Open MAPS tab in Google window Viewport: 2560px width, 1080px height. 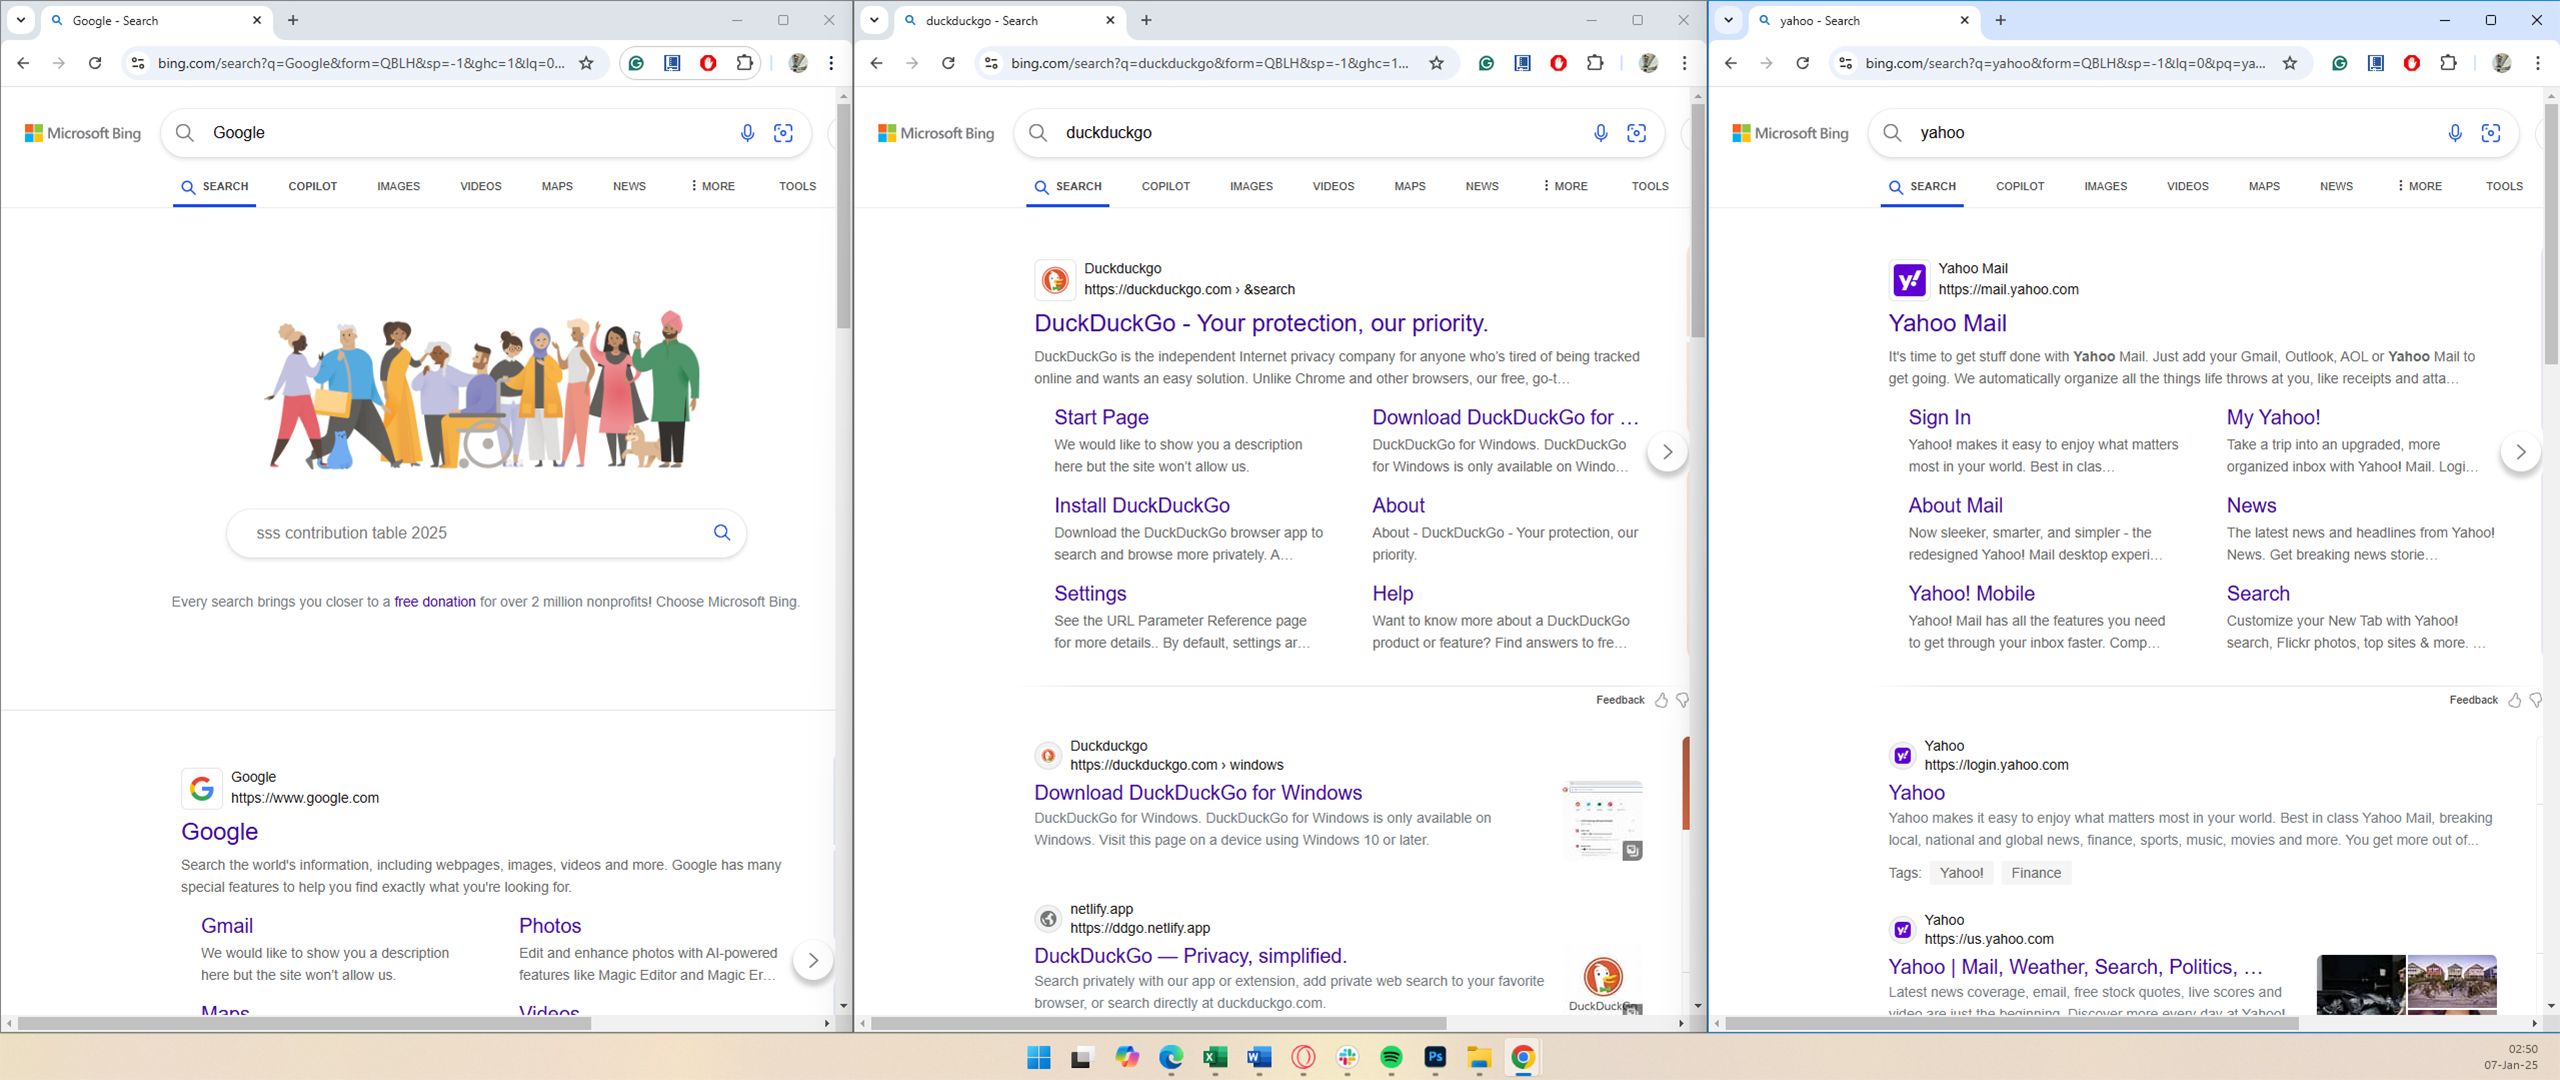point(557,186)
